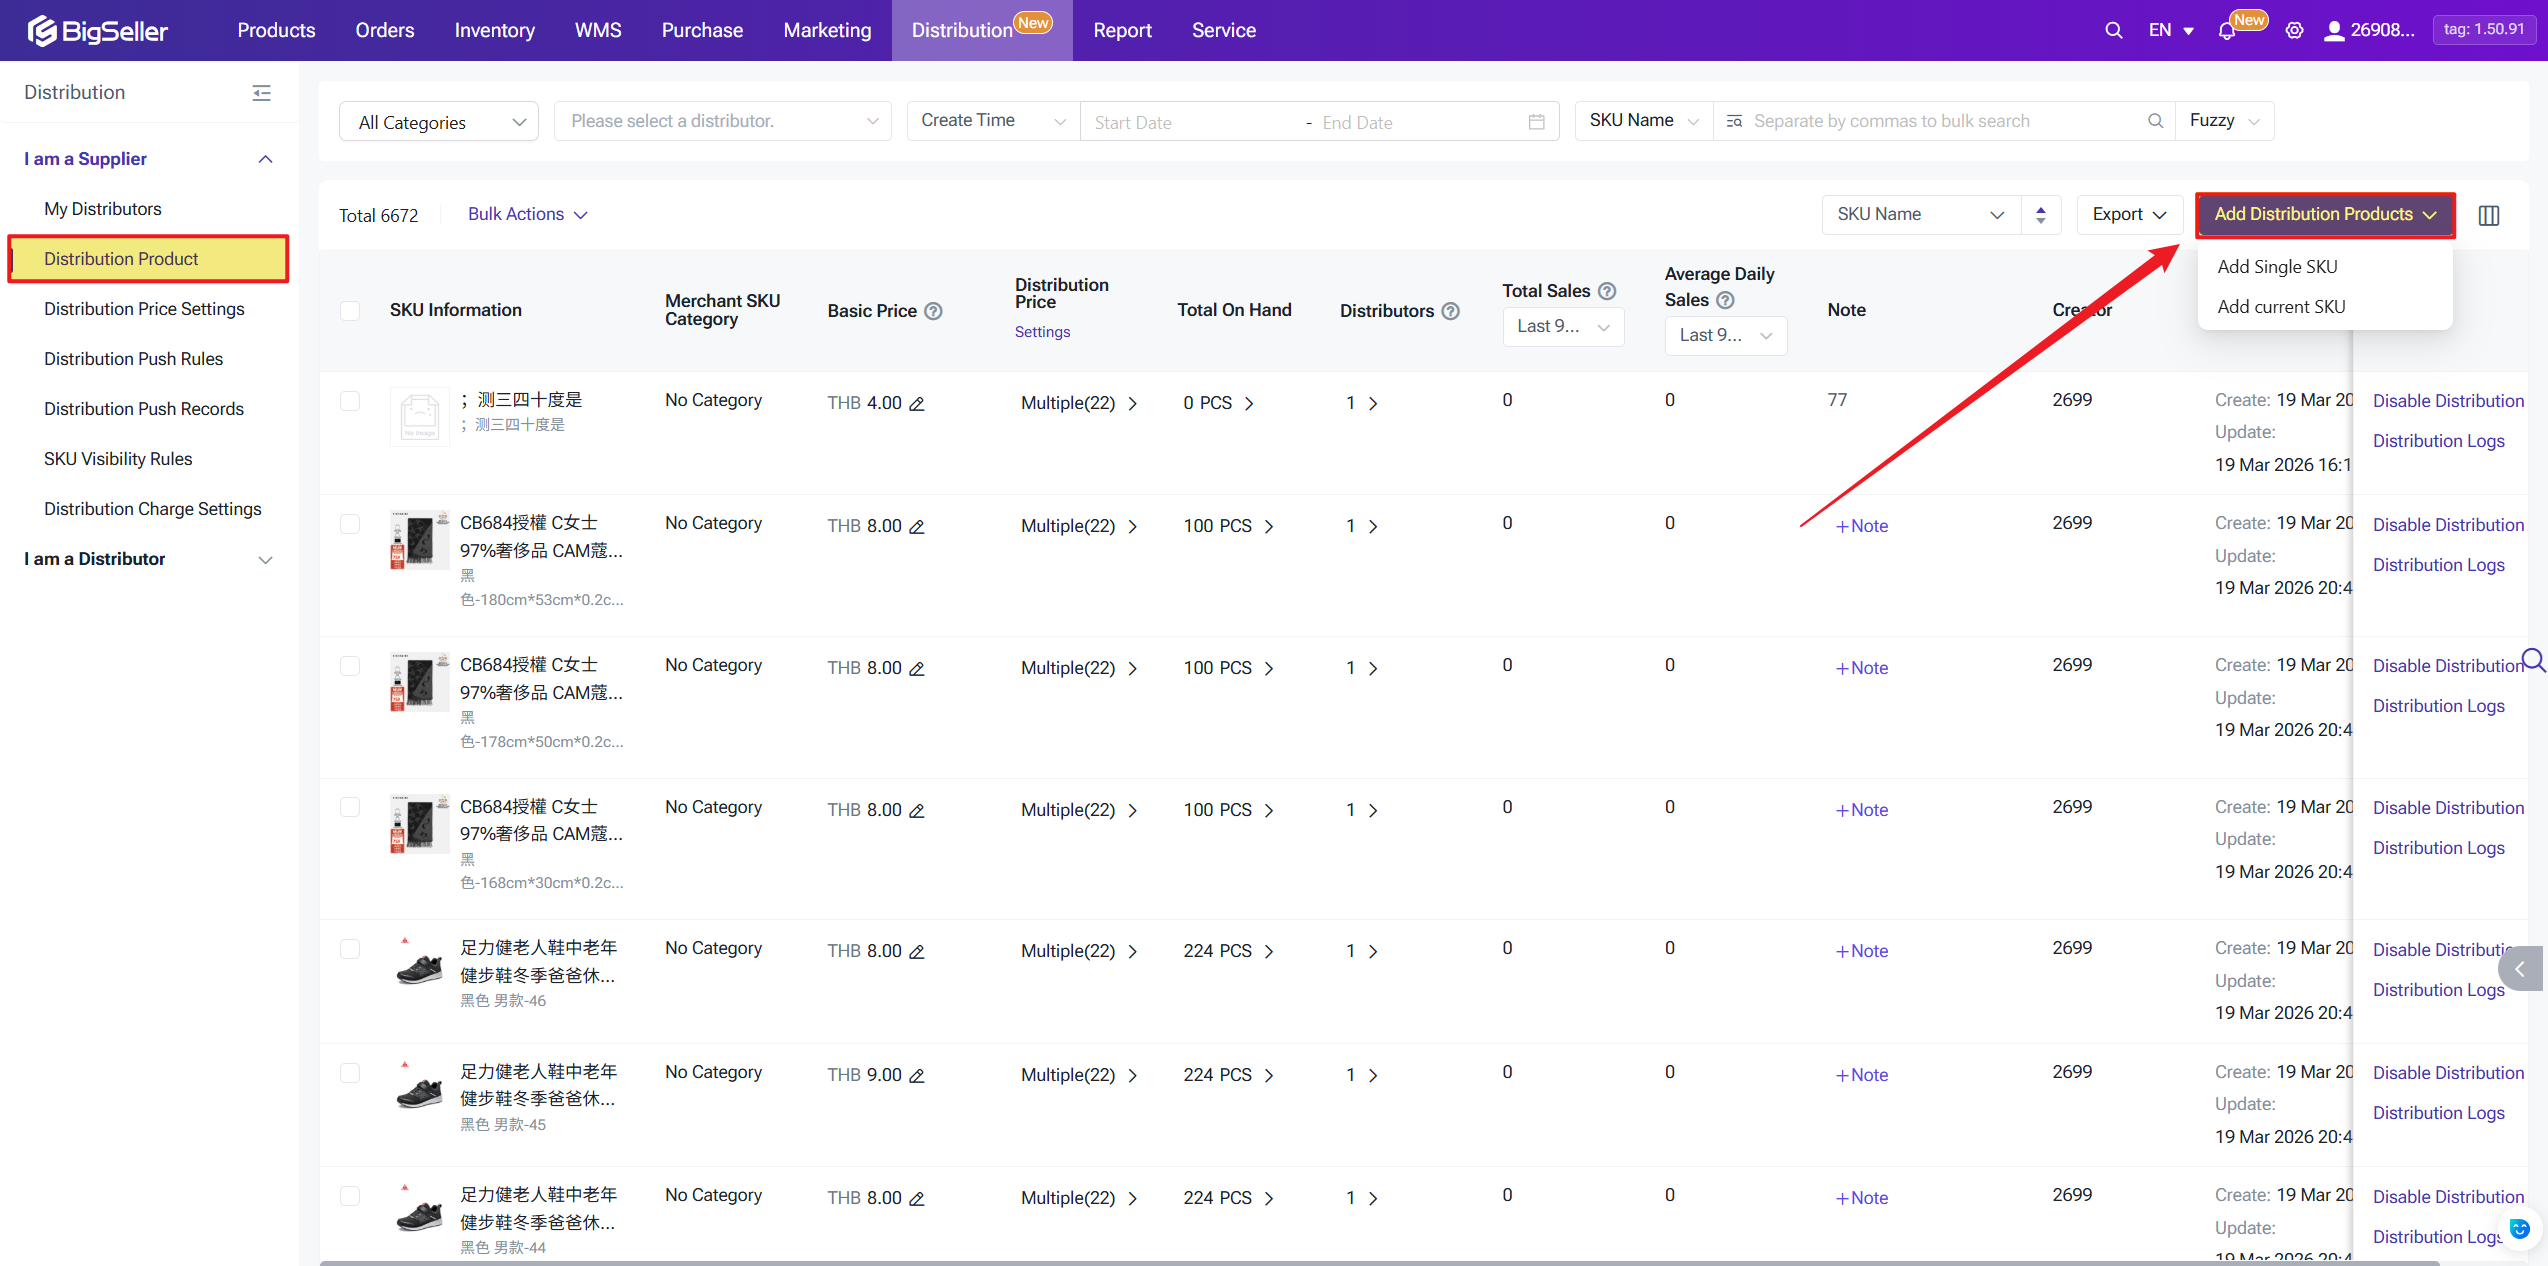The image size is (2548, 1266).
Task: Open the All Categories dropdown
Action: point(440,122)
